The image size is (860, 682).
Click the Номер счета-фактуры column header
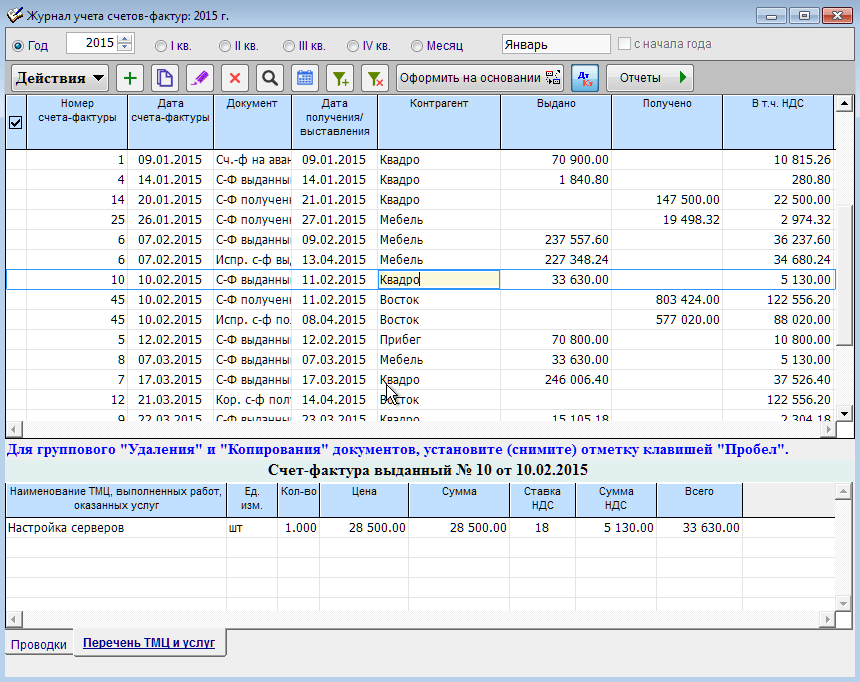[x=77, y=122]
